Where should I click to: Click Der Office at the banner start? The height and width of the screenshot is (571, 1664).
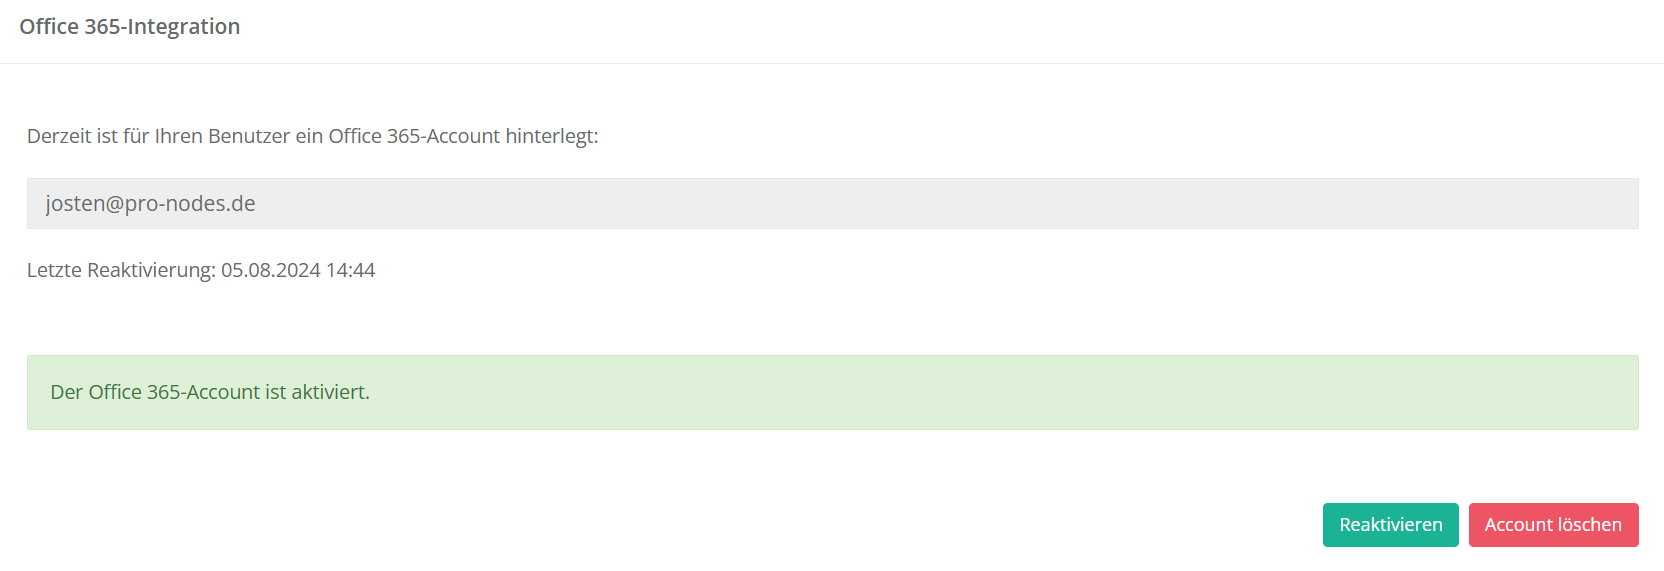point(96,392)
